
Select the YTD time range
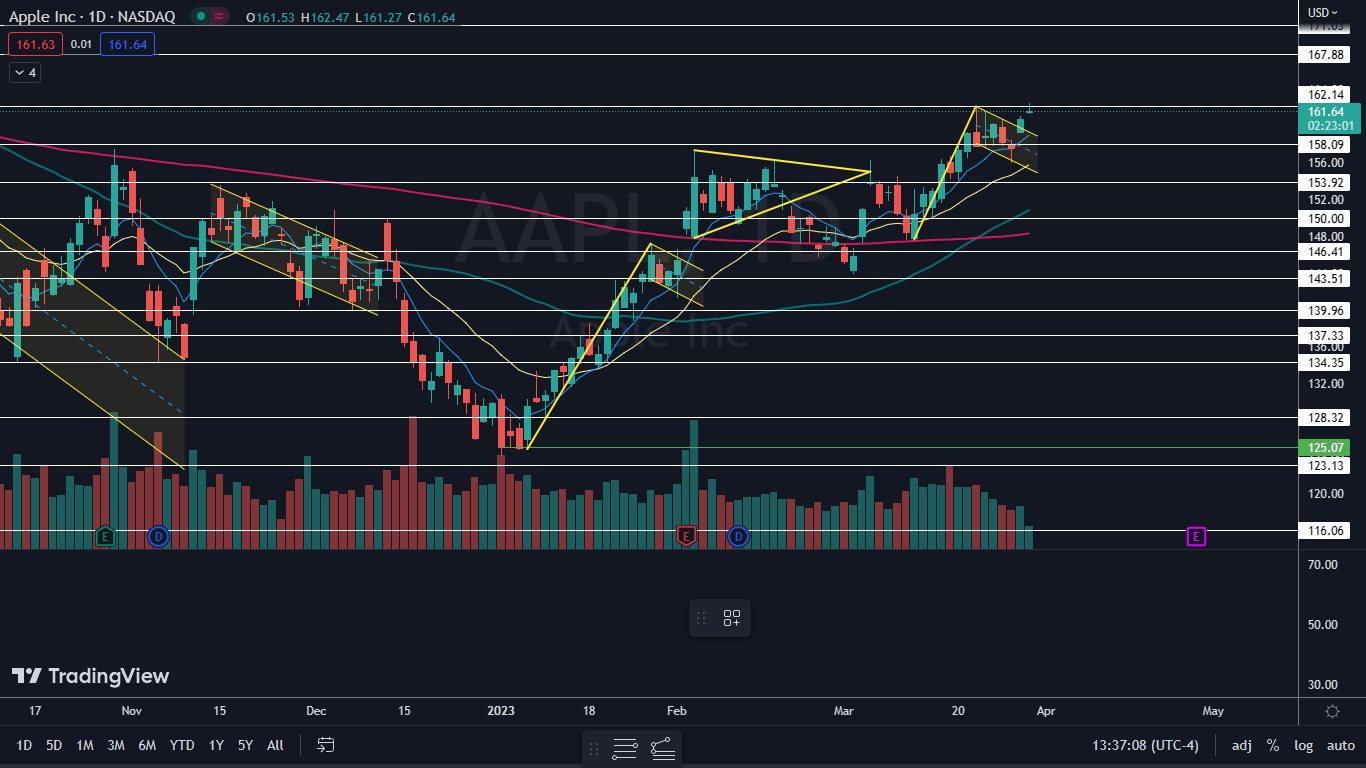point(182,745)
